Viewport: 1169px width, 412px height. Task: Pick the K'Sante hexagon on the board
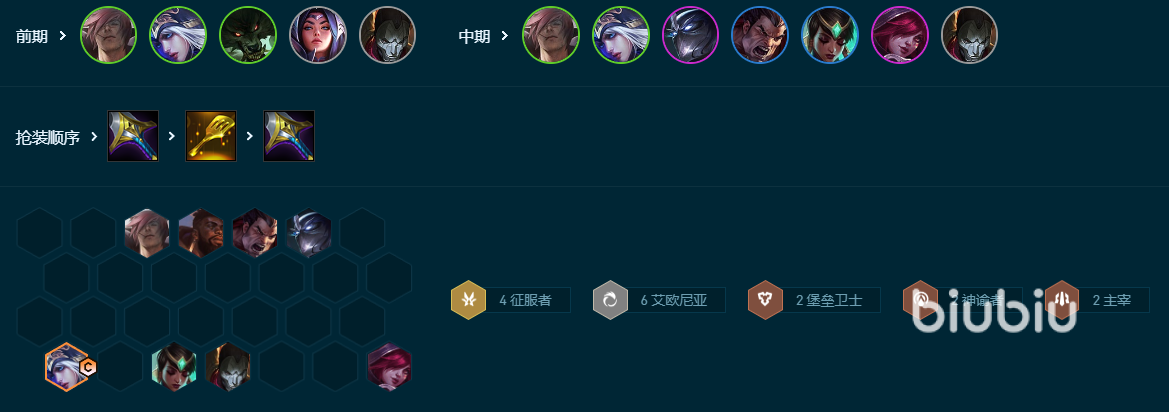tap(201, 233)
